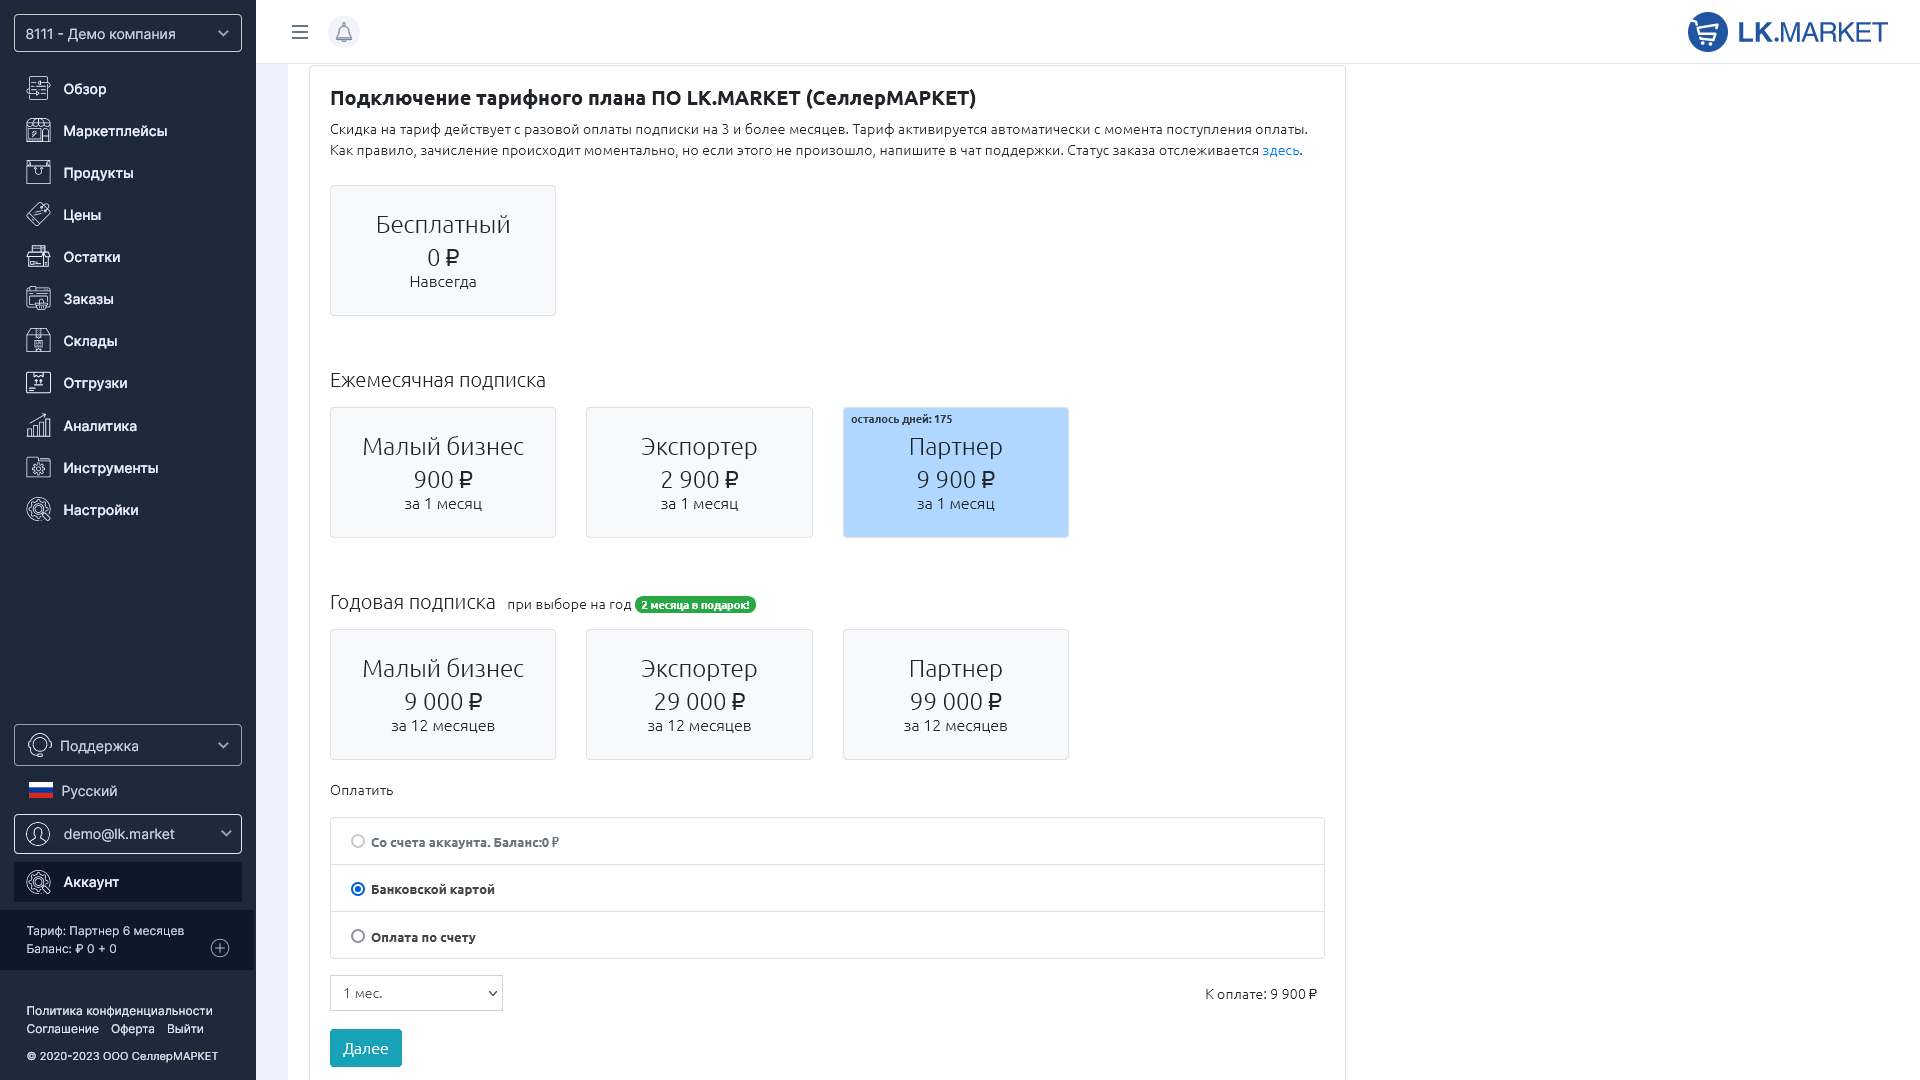Open the Оферта link

[x=133, y=1028]
